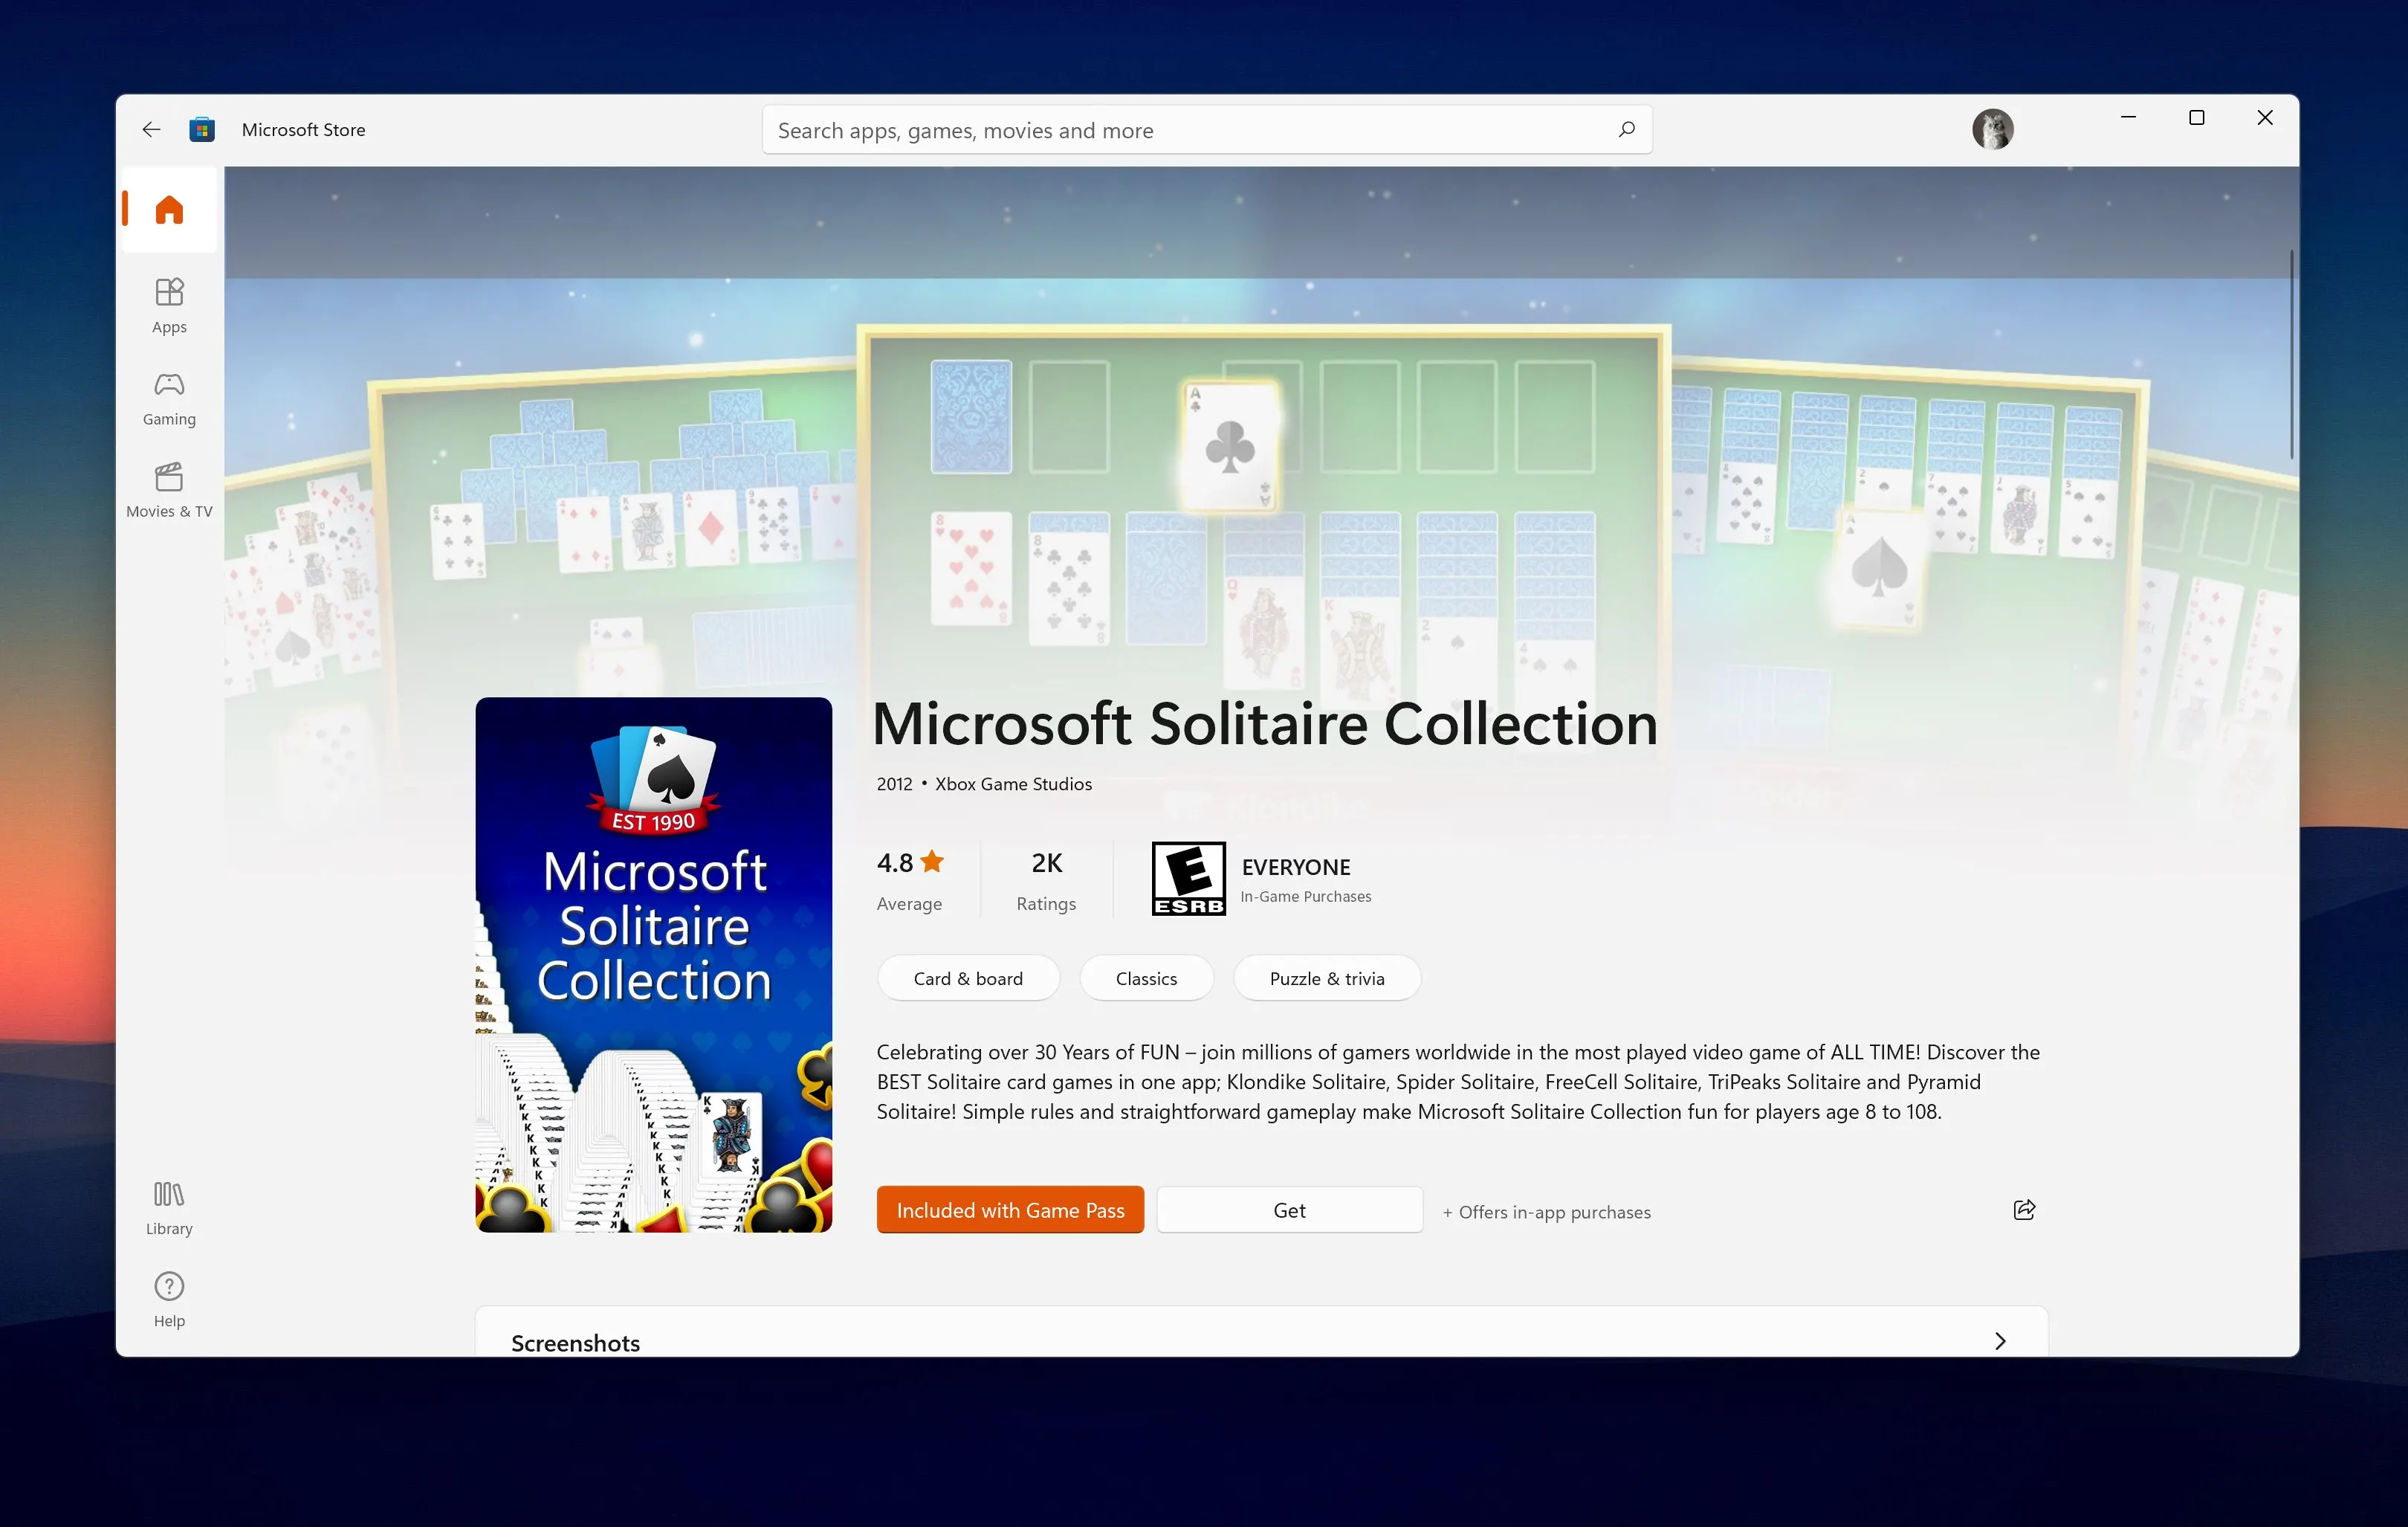2408x1527 pixels.
Task: Expand the Screenshots section chevron
Action: 1999,1341
